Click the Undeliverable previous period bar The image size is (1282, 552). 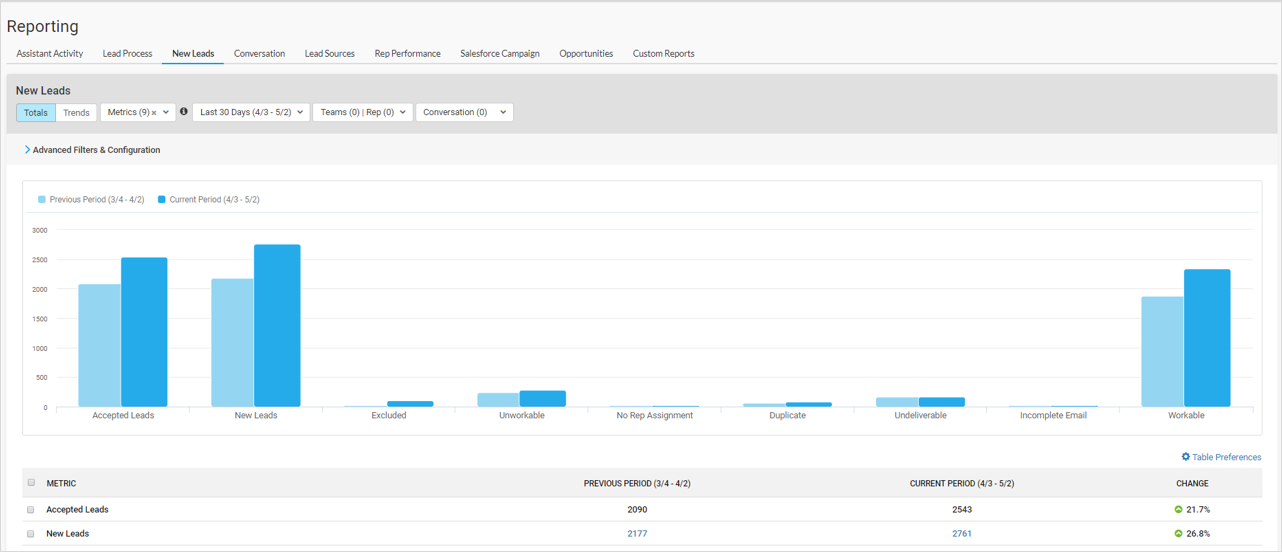pos(897,402)
